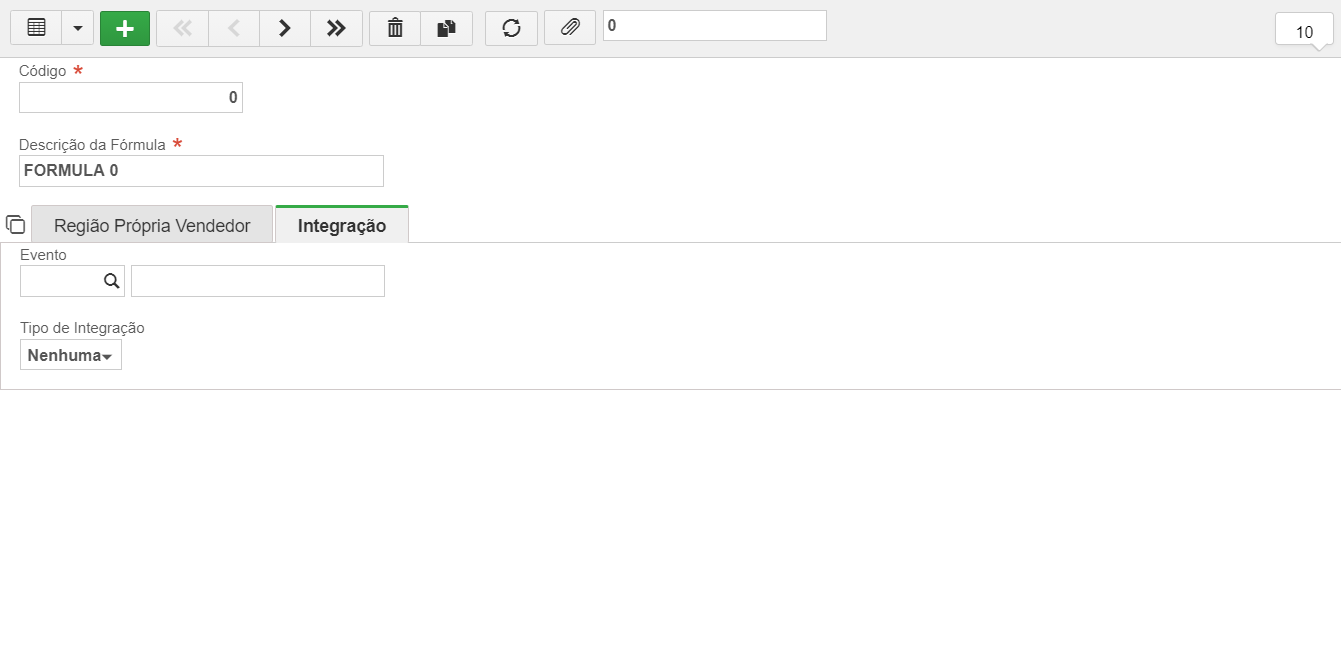This screenshot has height=663, width=1341.
Task: Open Tipo de Integração Nenhuma dropdown
Action: 71,355
